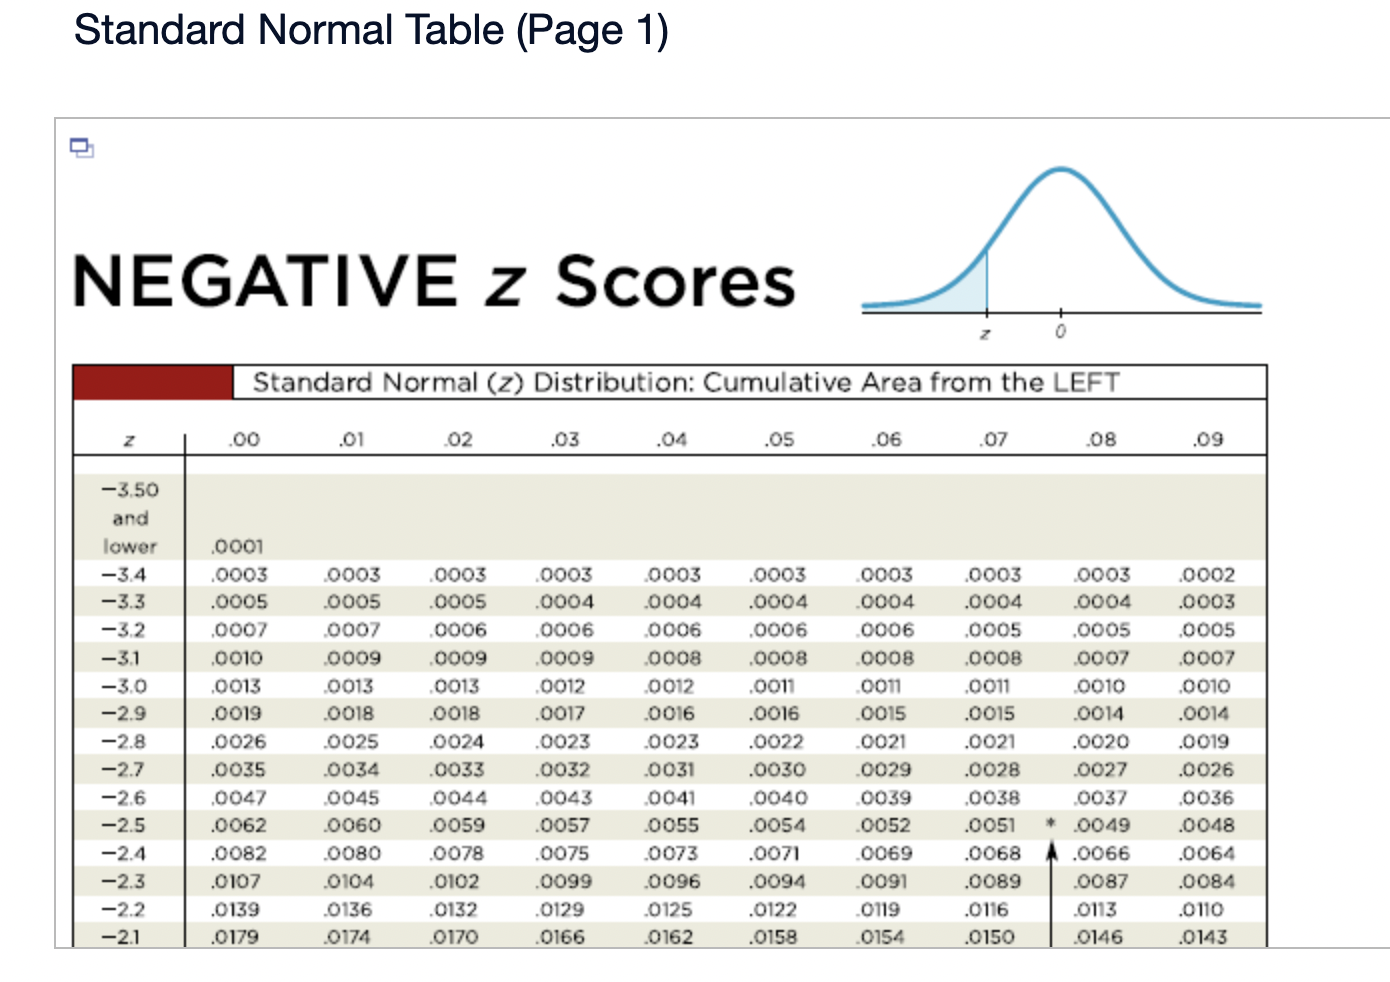Click the .0013 cell under column .00
Screen dimensions: 1390x982
pos(238,686)
